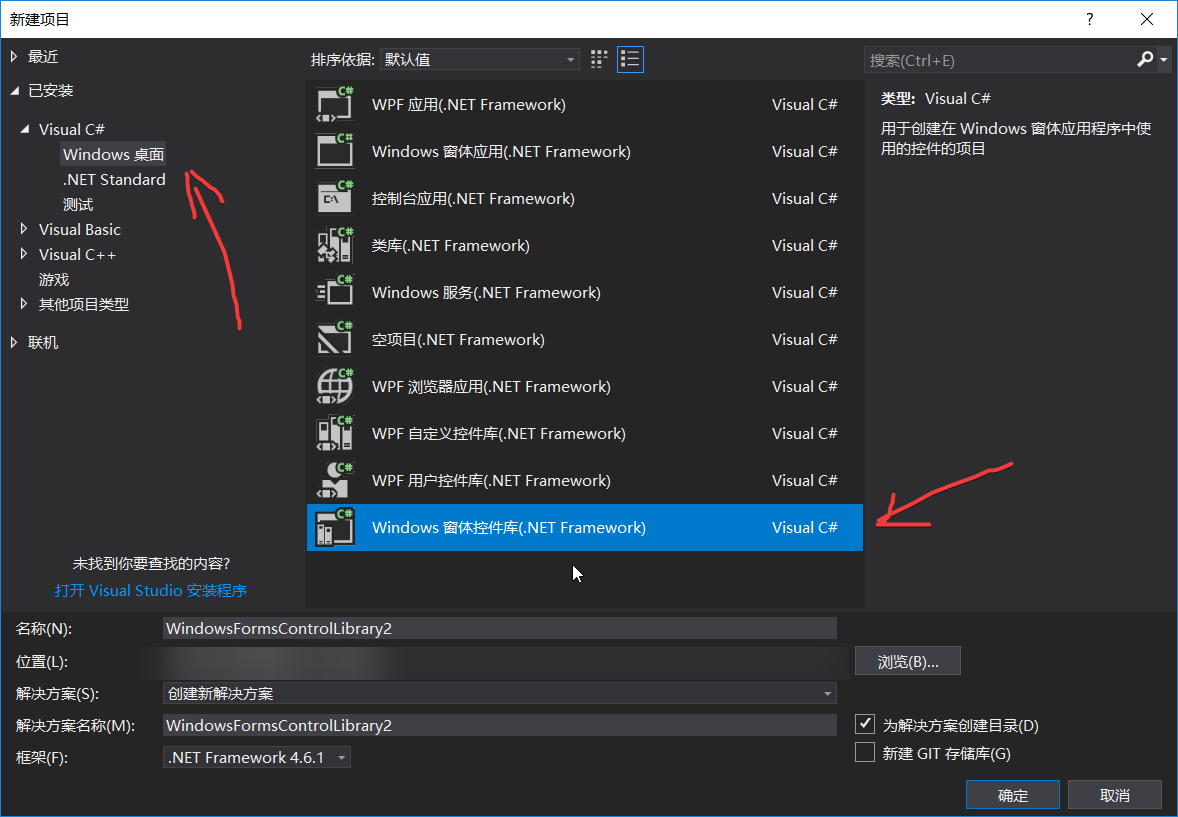Select WPF 浏览器应用(.NET Framework) template name
Viewport: 1178px width, 817px height.
coord(491,386)
